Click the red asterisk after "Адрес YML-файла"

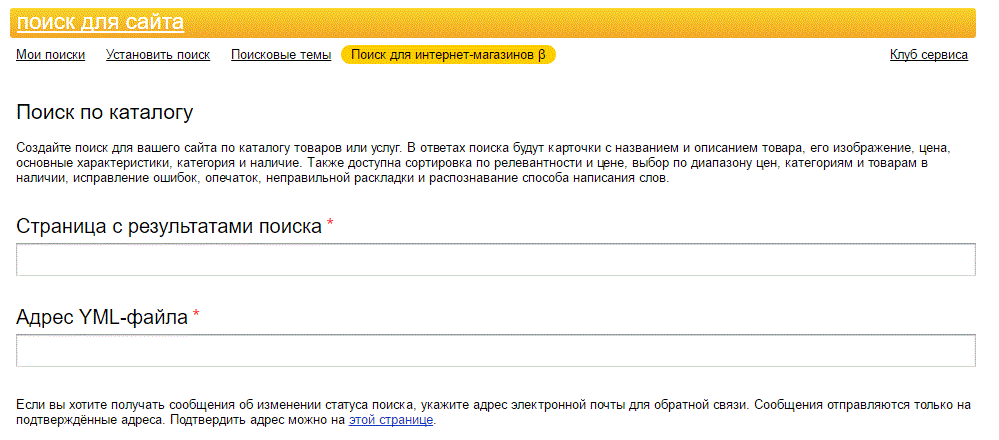coord(196,313)
